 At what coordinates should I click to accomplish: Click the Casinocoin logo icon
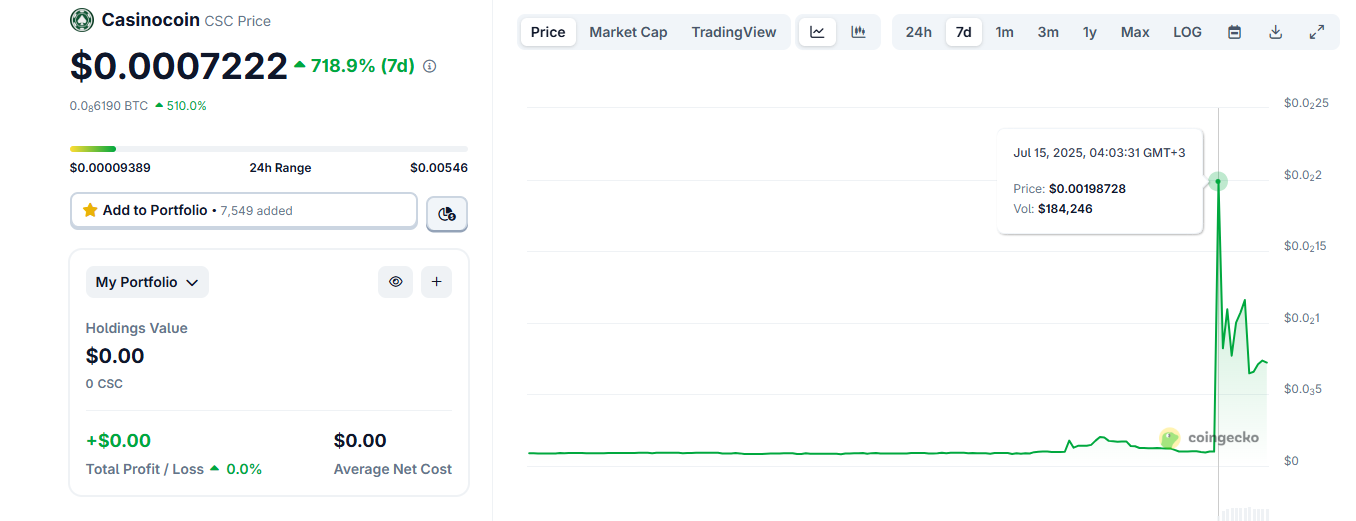82,20
